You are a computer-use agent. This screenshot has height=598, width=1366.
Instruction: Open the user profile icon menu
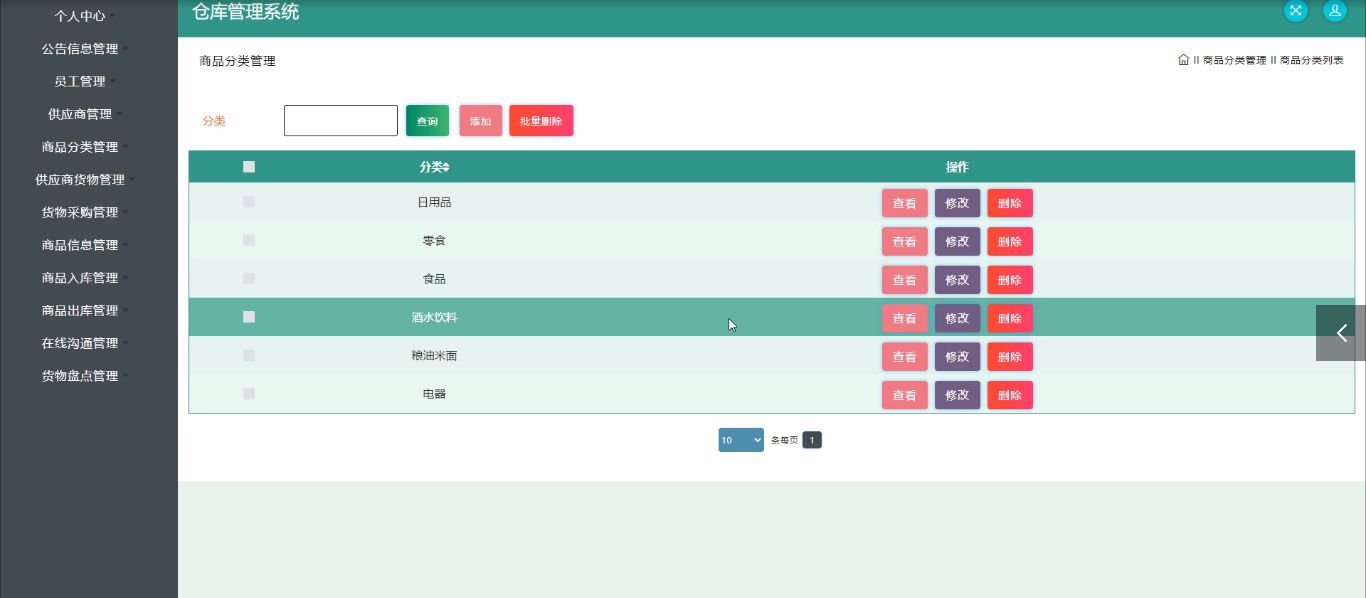[x=1335, y=10]
